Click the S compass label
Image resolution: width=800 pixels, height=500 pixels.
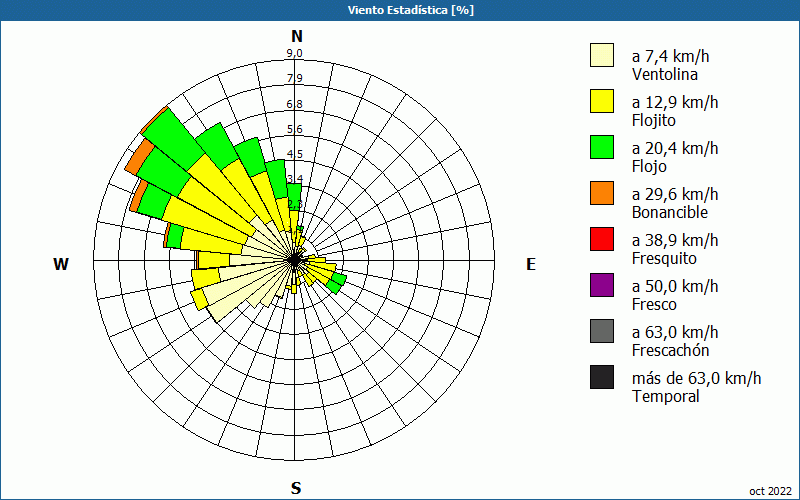click(x=296, y=488)
